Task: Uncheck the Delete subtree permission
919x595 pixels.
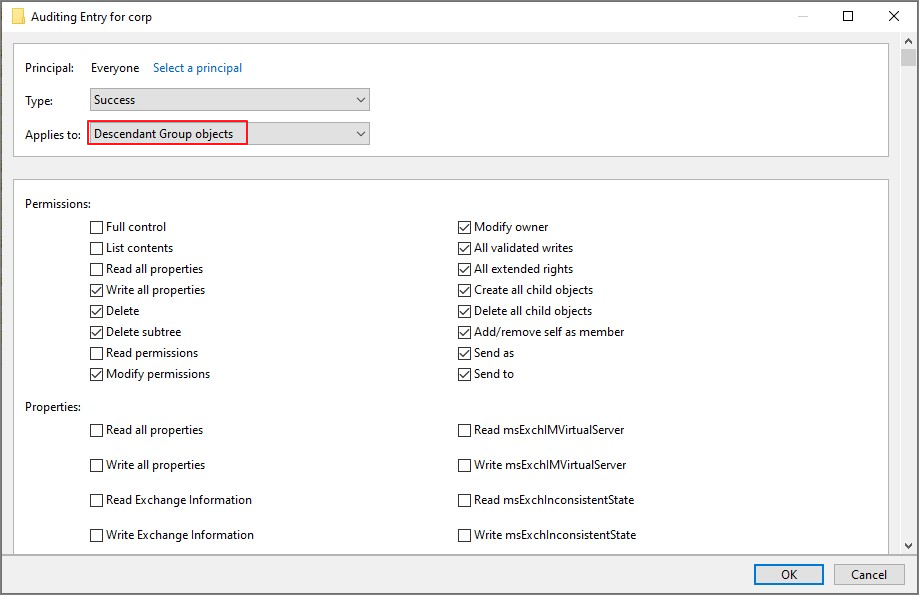Action: (97, 332)
